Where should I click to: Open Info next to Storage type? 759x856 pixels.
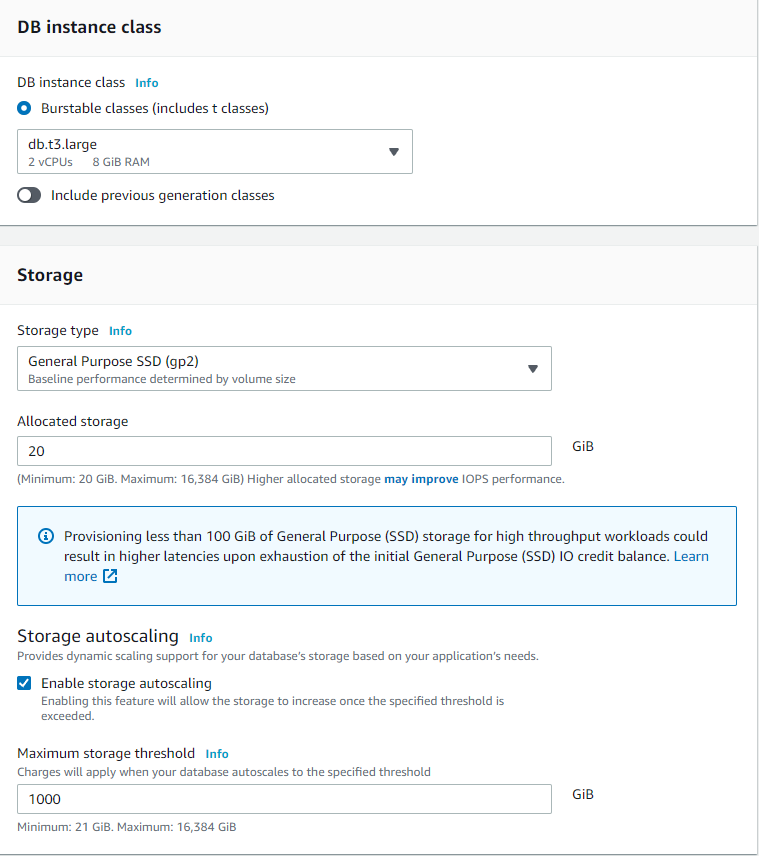(x=120, y=331)
